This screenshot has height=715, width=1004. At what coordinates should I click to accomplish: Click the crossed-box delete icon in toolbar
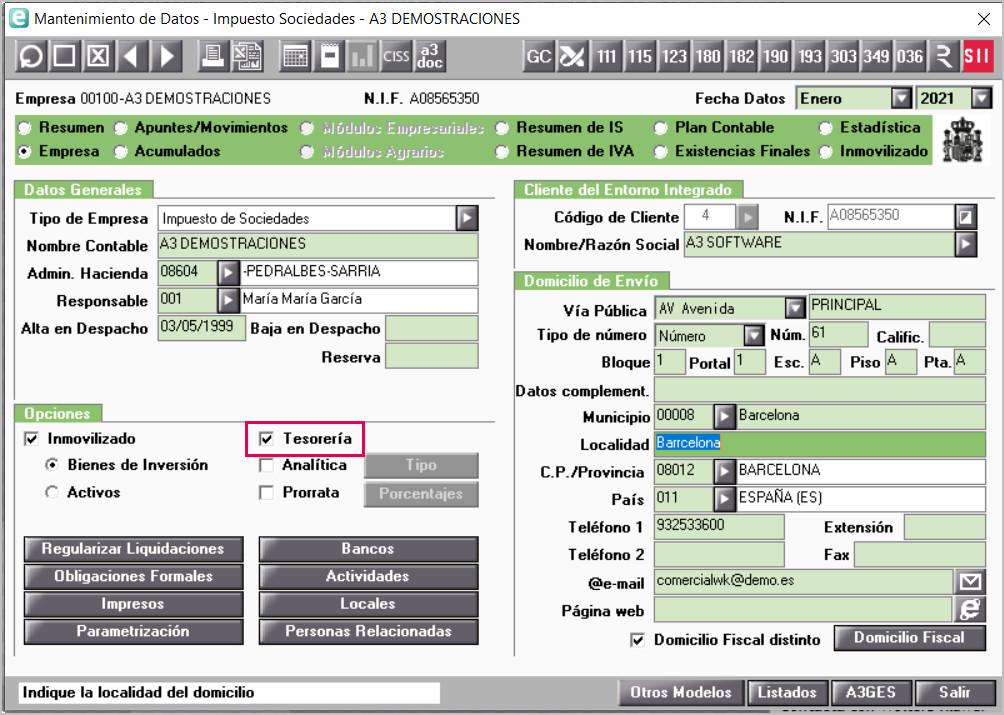[98, 56]
